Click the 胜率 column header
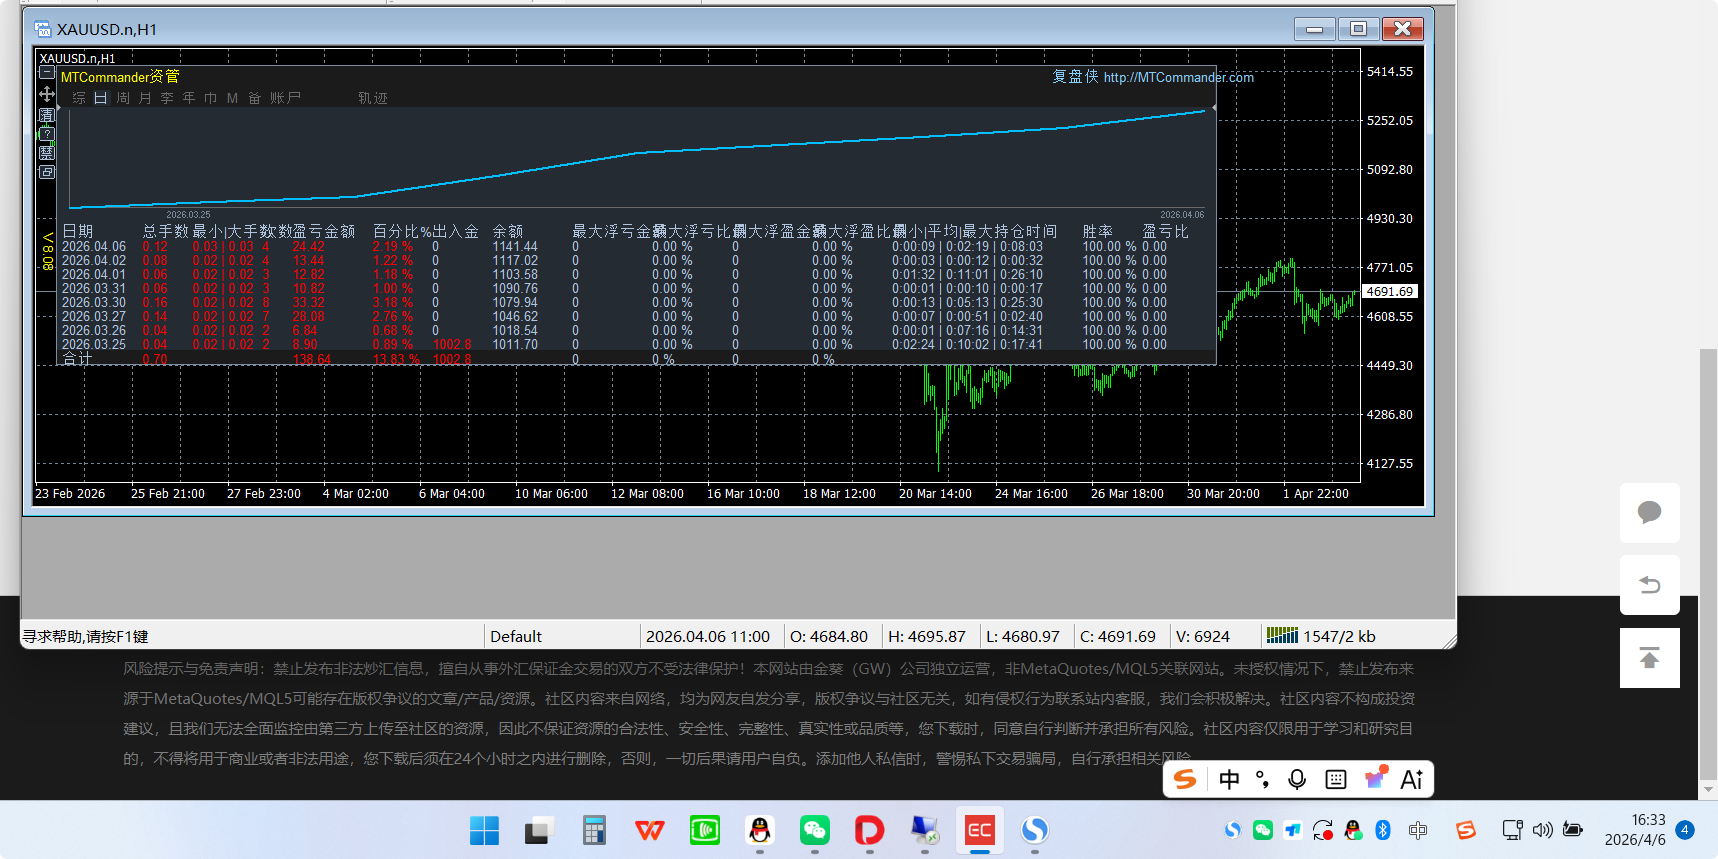1718x859 pixels. [x=1098, y=231]
